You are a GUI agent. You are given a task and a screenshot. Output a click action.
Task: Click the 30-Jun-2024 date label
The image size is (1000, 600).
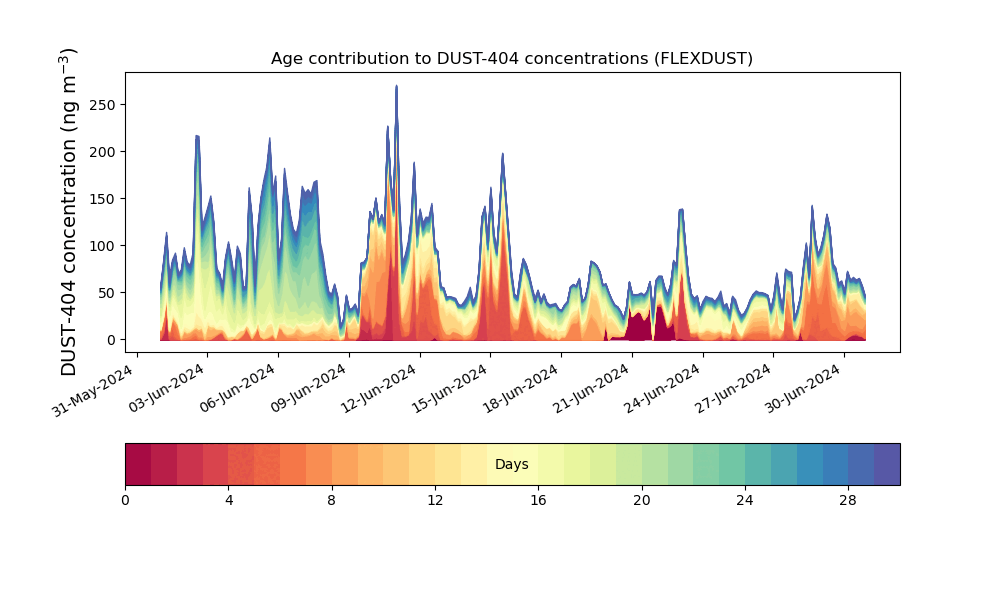coord(804,388)
